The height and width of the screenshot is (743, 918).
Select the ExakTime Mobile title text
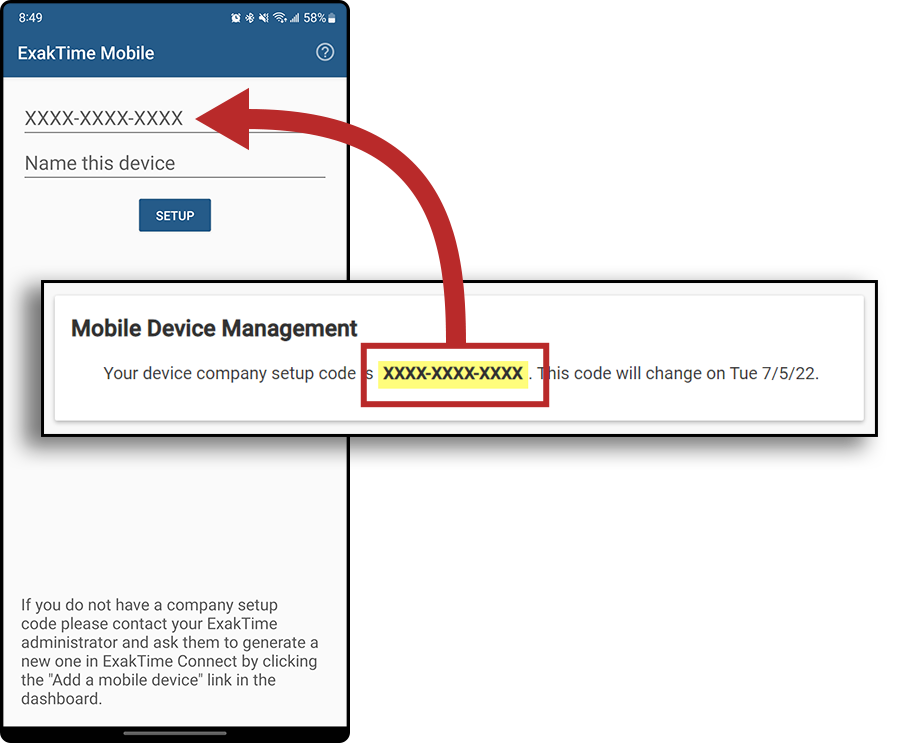[x=86, y=53]
